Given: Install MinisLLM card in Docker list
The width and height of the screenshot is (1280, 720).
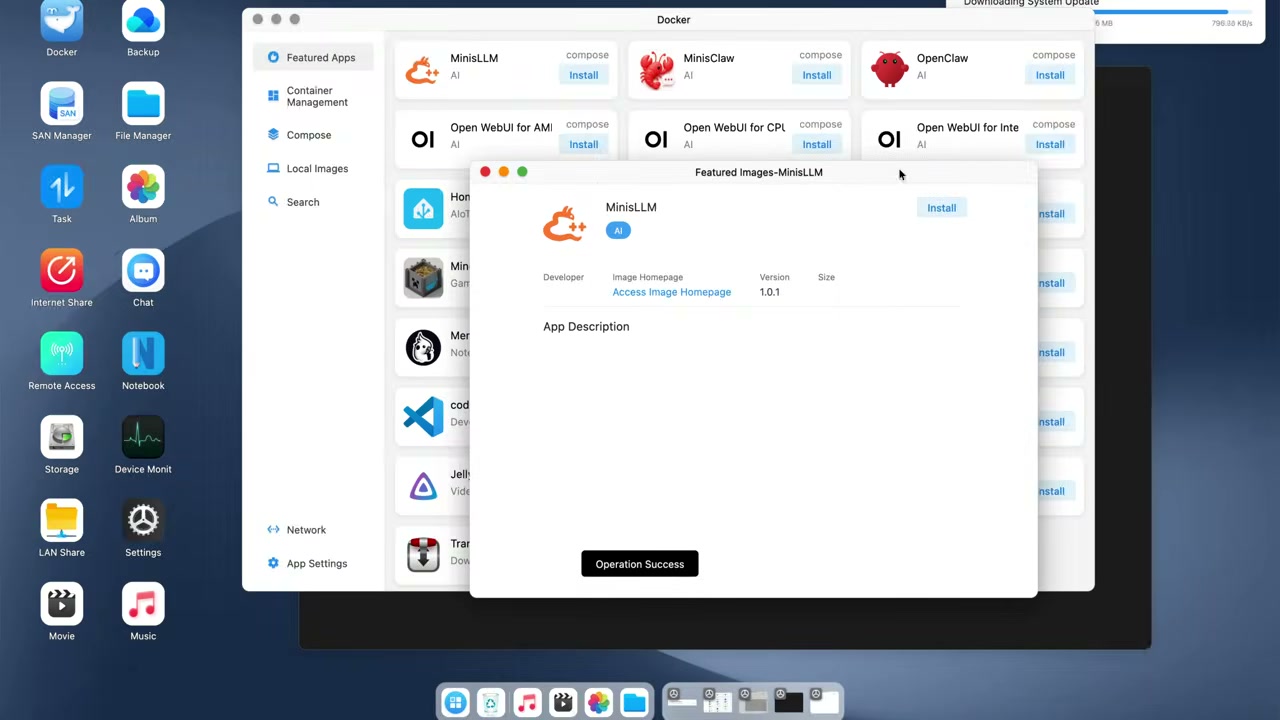Looking at the screenshot, I should click(x=583, y=75).
